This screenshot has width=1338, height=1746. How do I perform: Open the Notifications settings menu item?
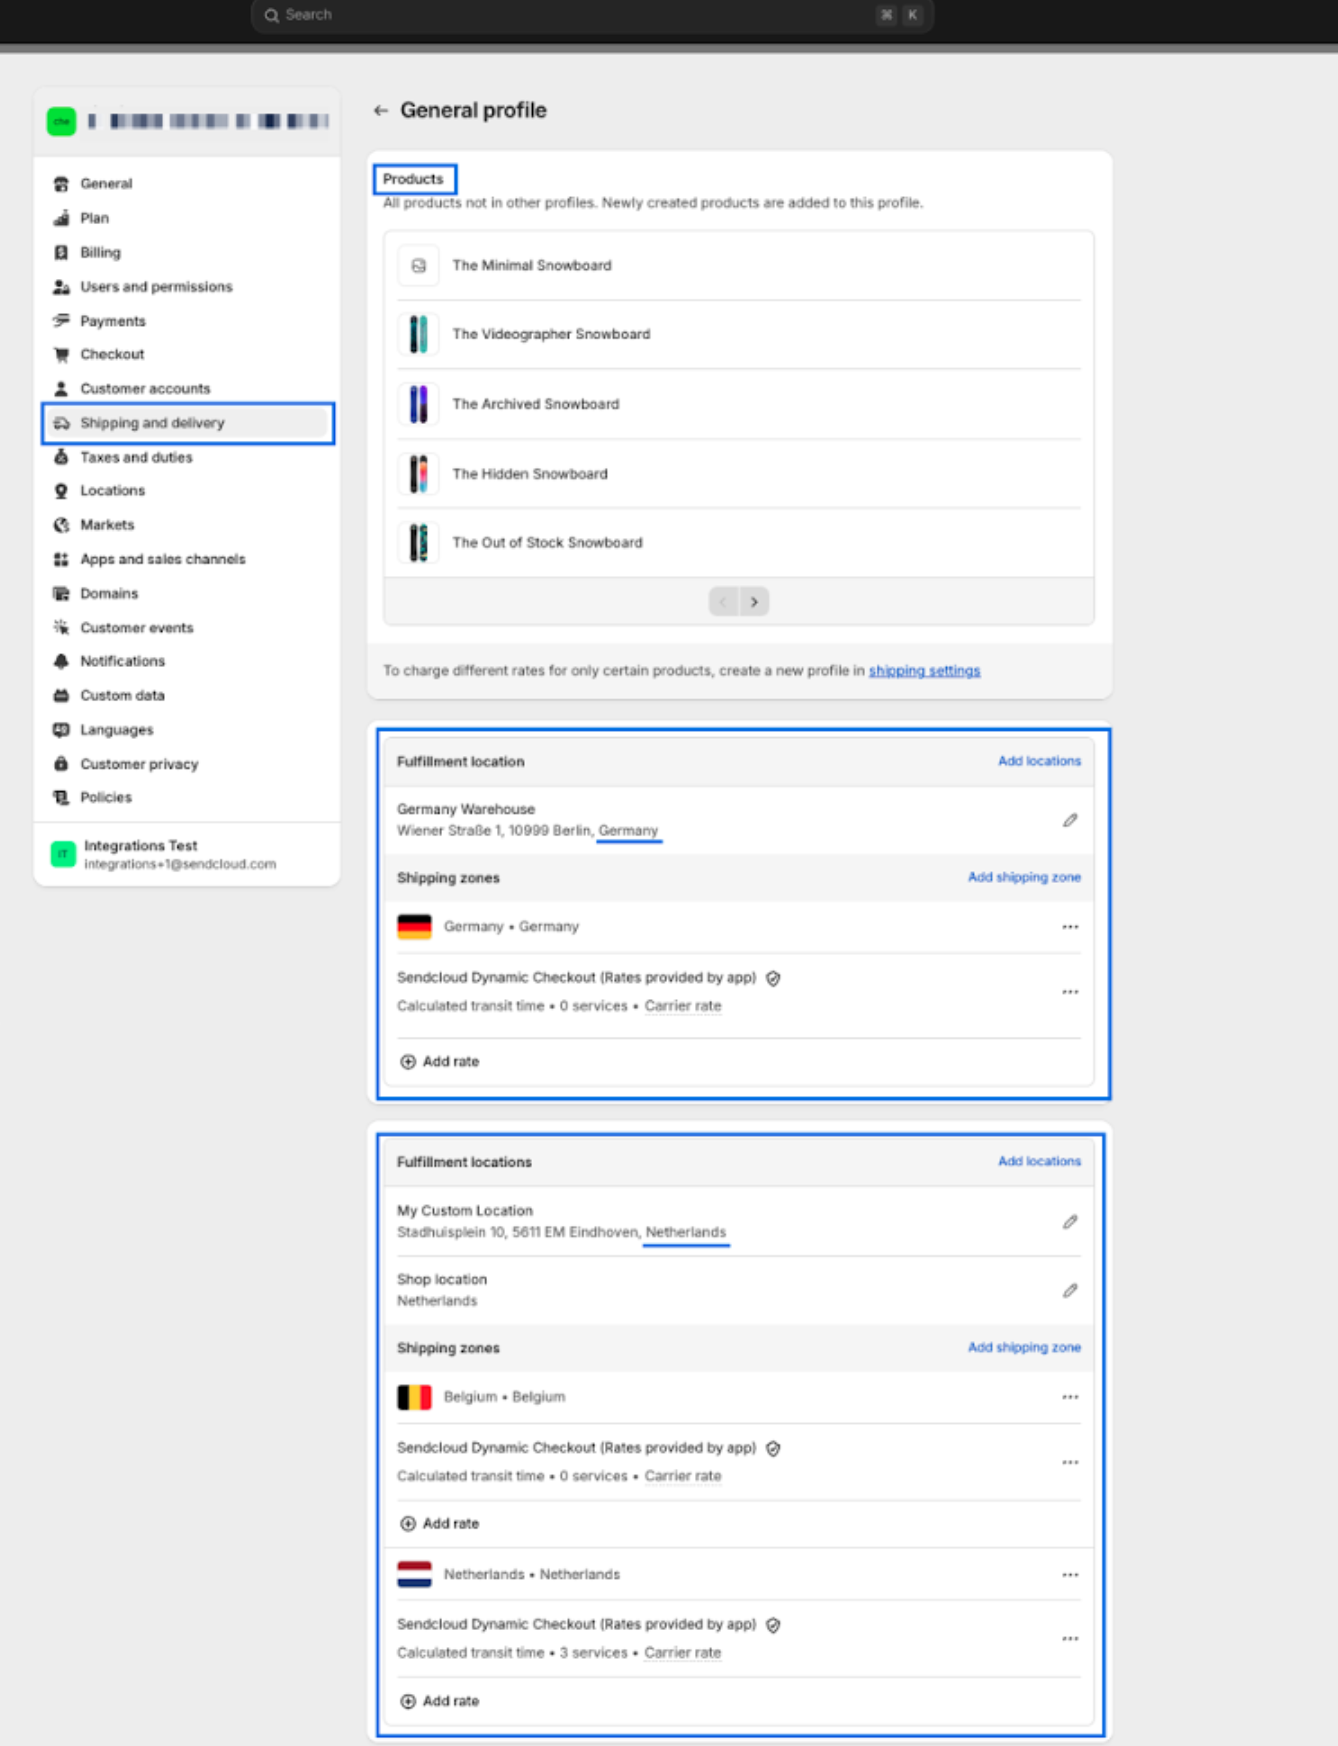(188, 661)
